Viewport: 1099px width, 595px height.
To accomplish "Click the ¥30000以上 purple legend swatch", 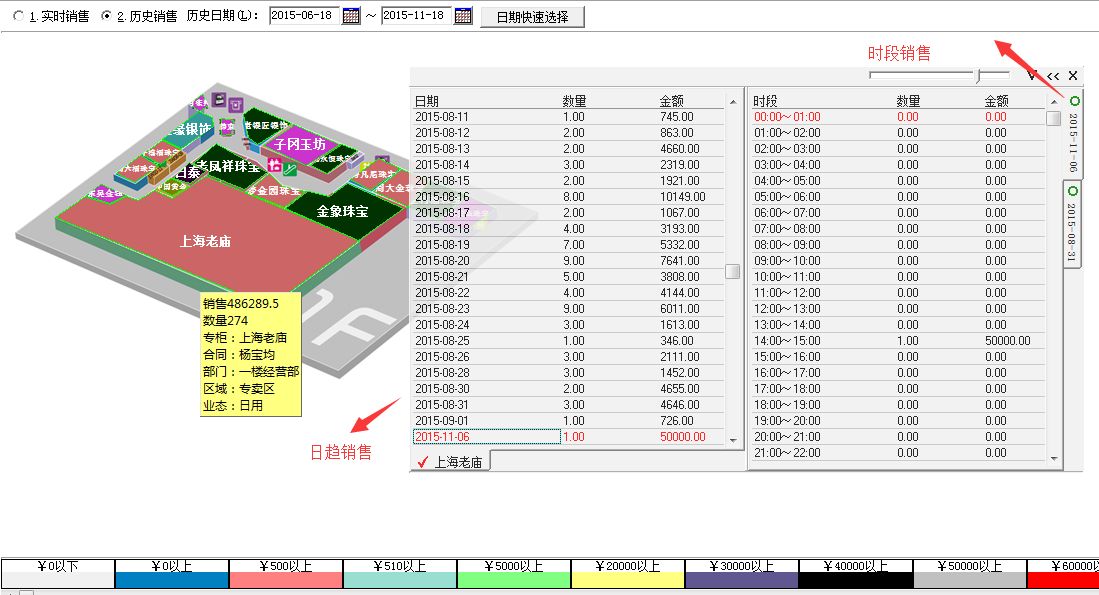I will coord(742,580).
